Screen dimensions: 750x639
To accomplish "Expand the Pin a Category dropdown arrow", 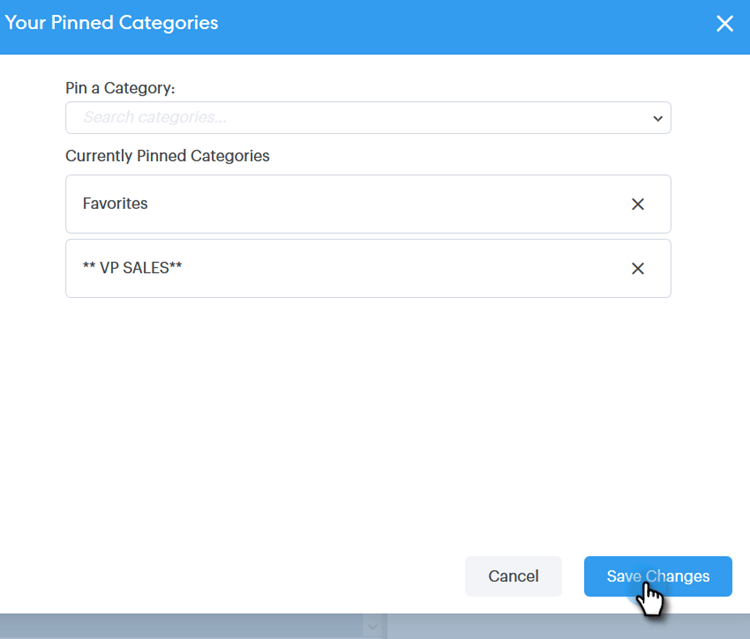I will pyautogui.click(x=657, y=118).
